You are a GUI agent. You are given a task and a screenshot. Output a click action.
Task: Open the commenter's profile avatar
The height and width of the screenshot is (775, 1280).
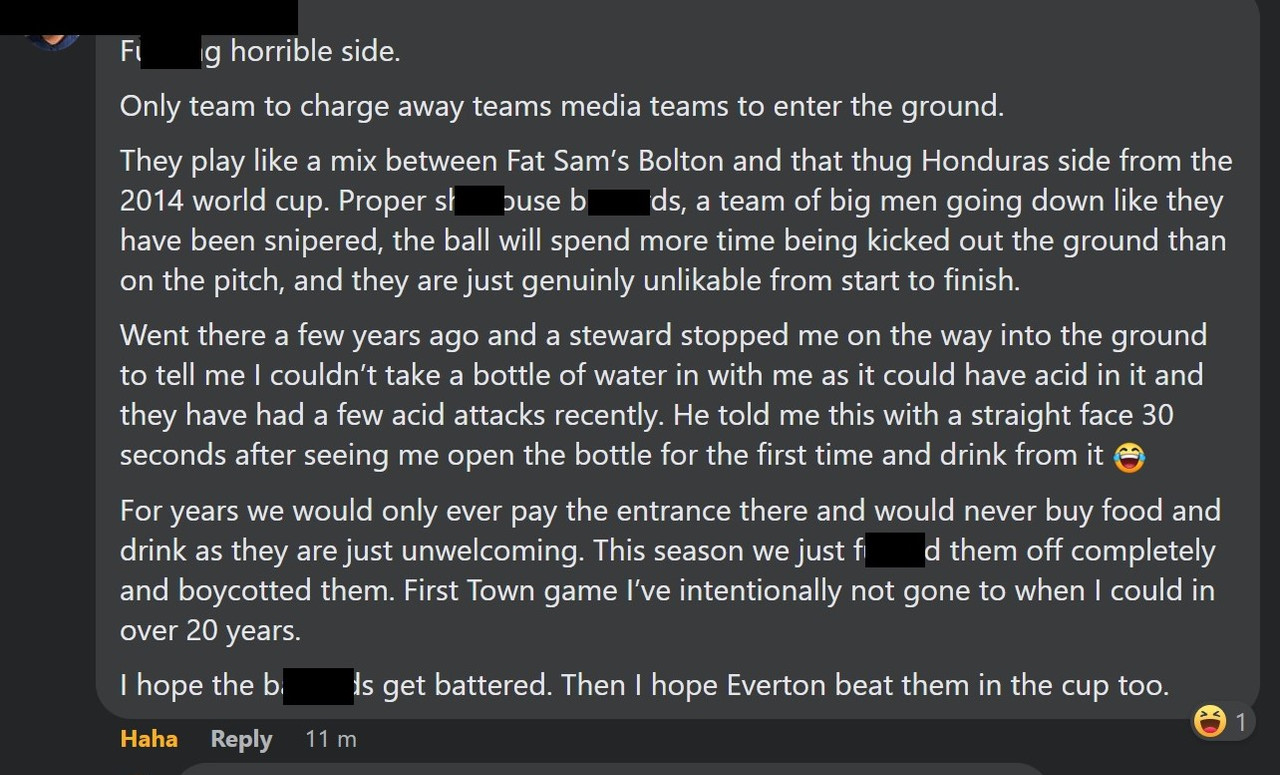(x=52, y=42)
